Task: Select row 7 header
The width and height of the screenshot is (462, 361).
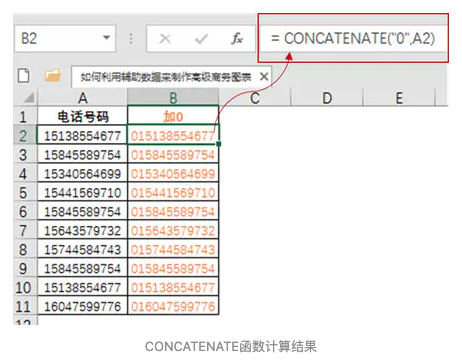Action: [x=25, y=230]
